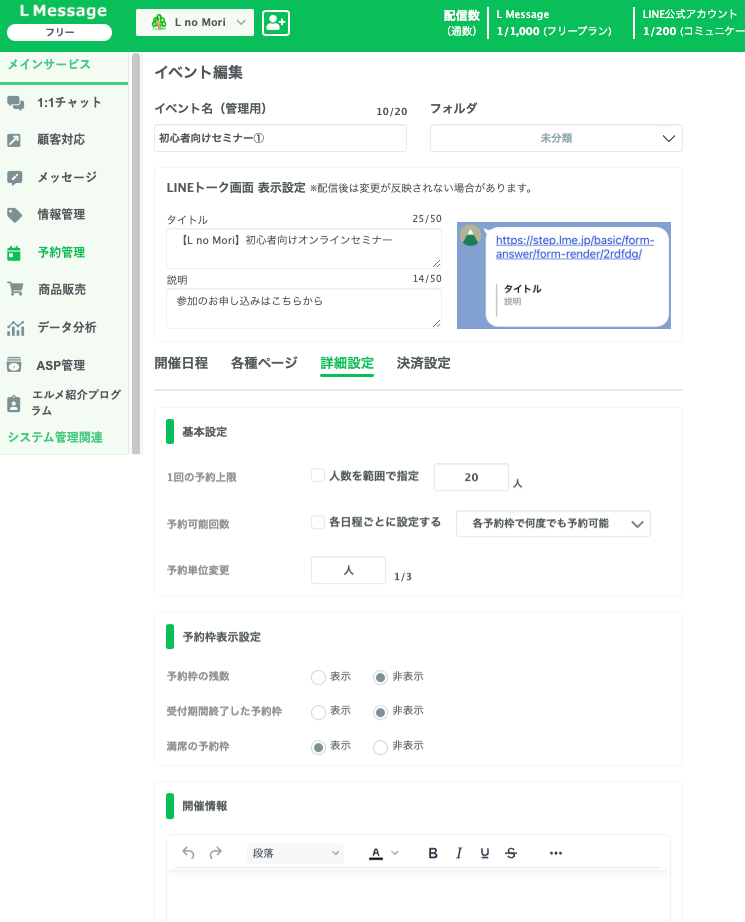Open データ分析 chart icon in sidebar
Viewport: 745px width, 922px height.
(15, 328)
